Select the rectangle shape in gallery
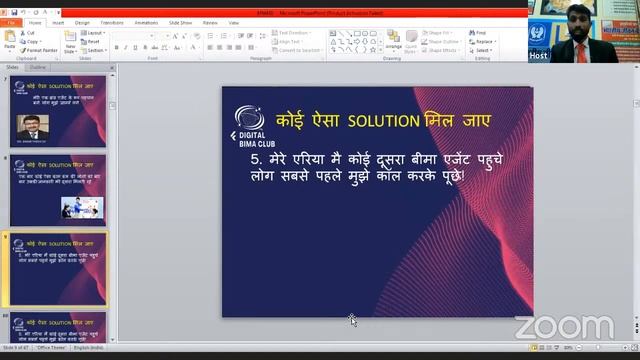The image size is (640, 360). [x=357, y=33]
